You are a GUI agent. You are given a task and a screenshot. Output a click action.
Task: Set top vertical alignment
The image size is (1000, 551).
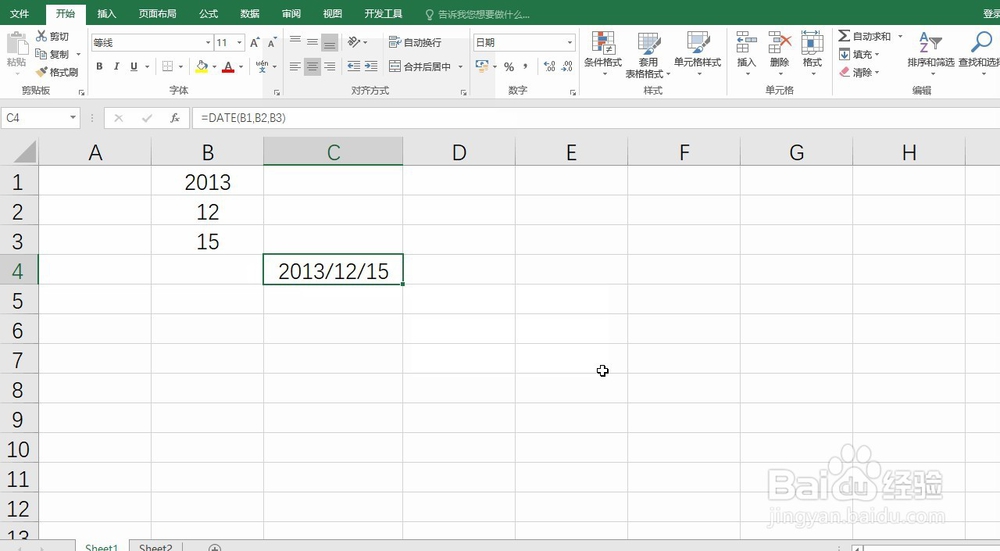(x=295, y=42)
